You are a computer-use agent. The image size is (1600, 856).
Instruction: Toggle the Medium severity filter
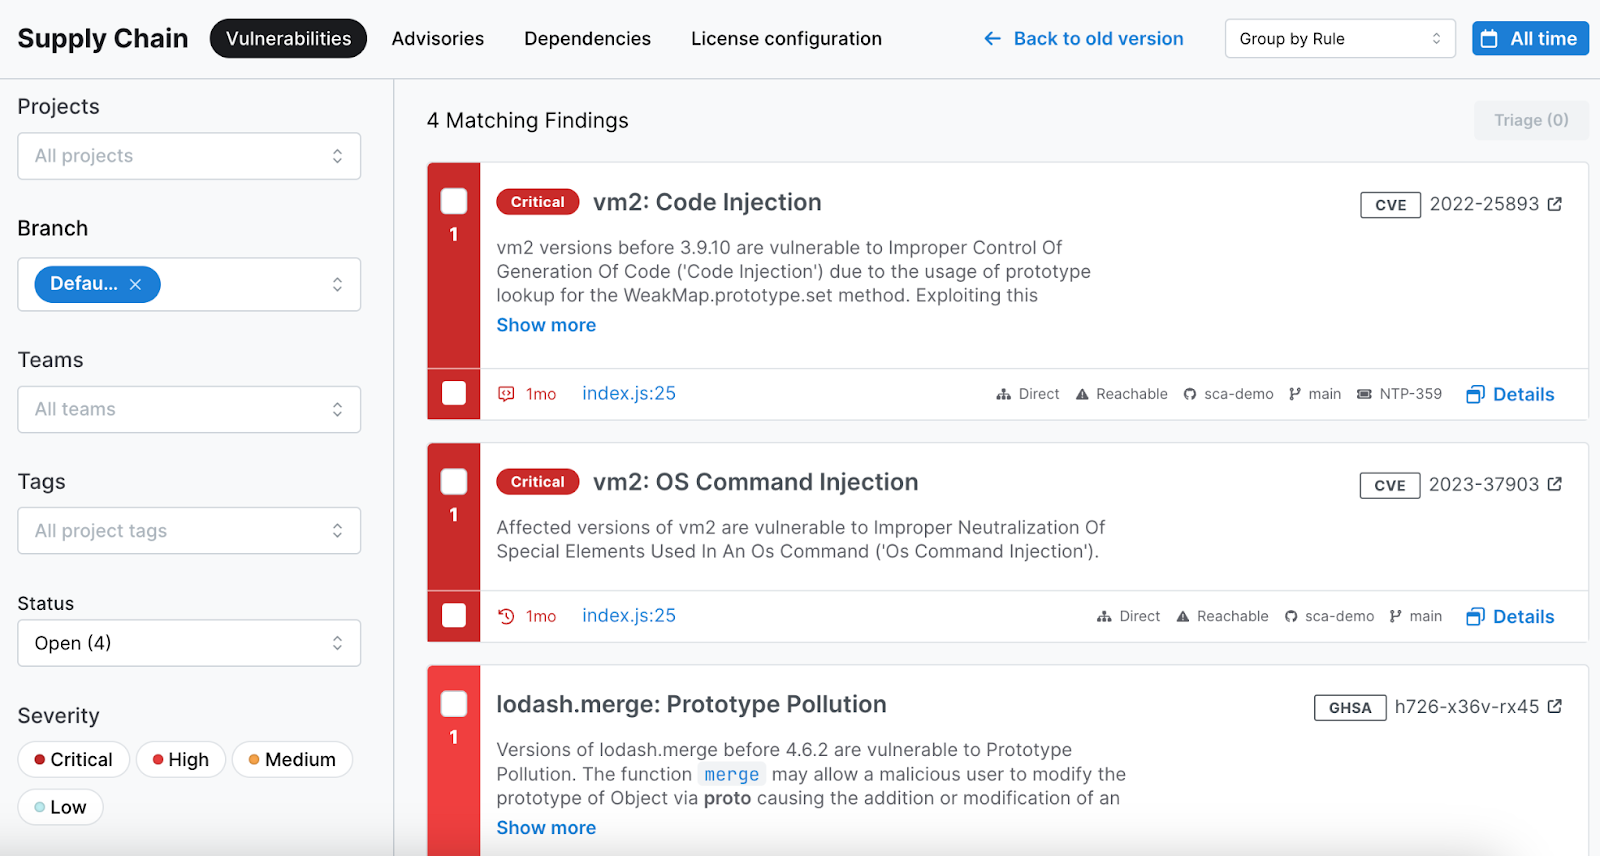click(x=292, y=759)
